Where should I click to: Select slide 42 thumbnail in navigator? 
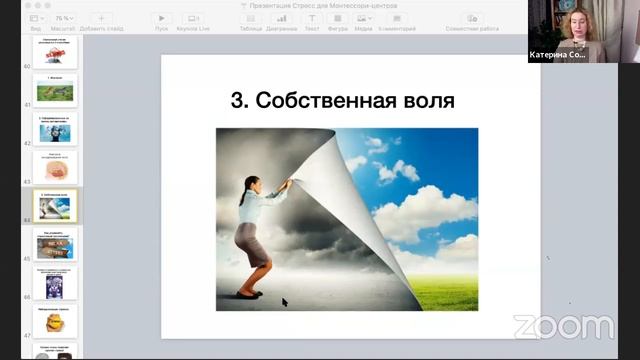coord(55,129)
